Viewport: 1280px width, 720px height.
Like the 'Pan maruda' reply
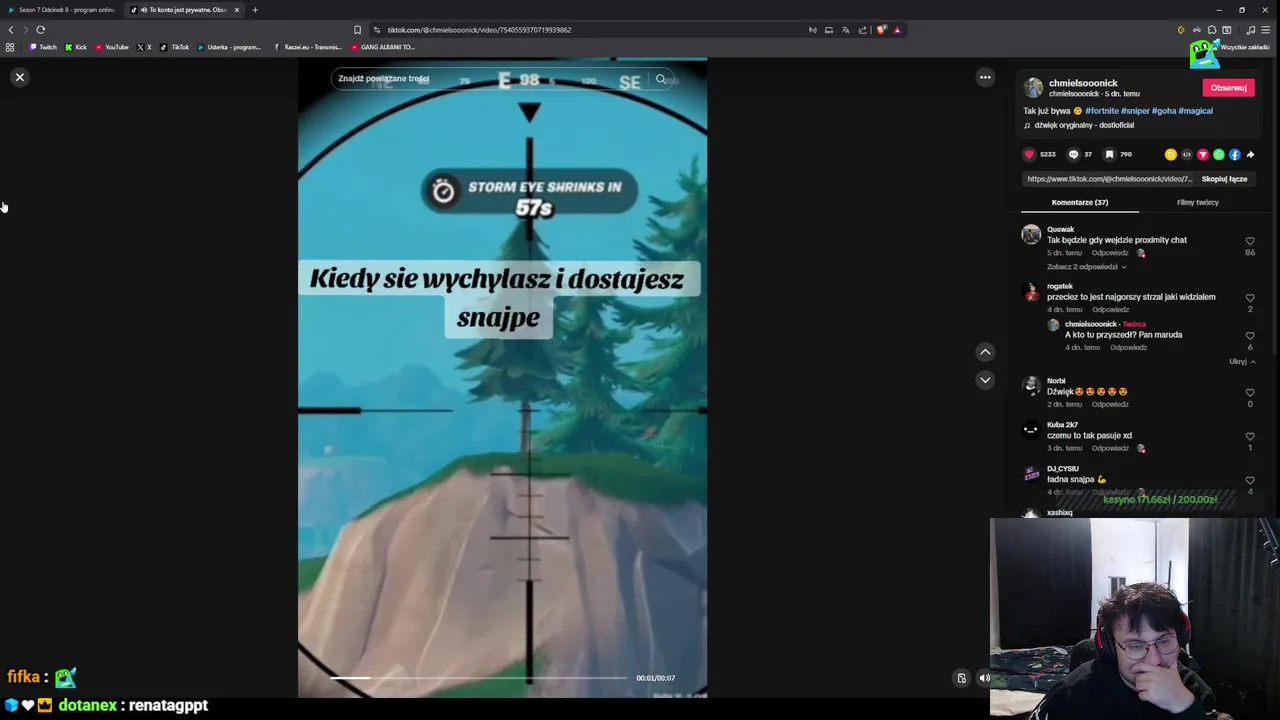1250,336
